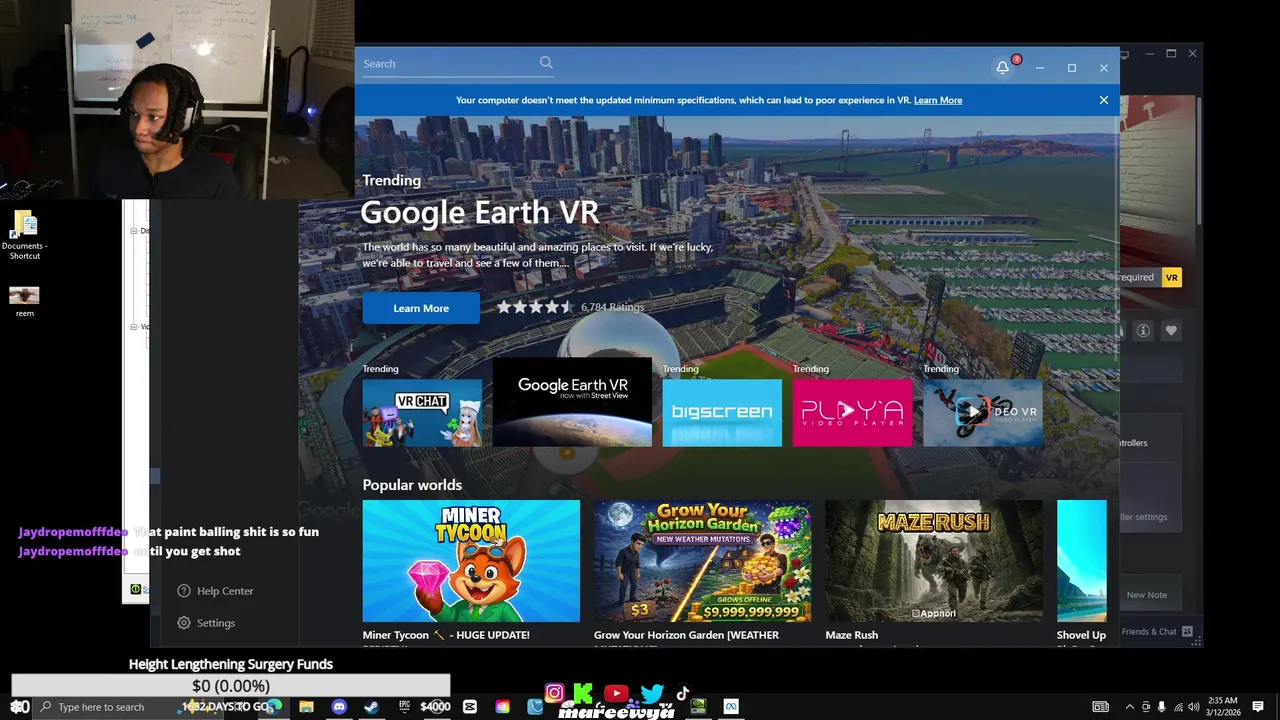1280x720 pixels.
Task: Open the system clock showing 2:35 AM
Action: [1223, 706]
